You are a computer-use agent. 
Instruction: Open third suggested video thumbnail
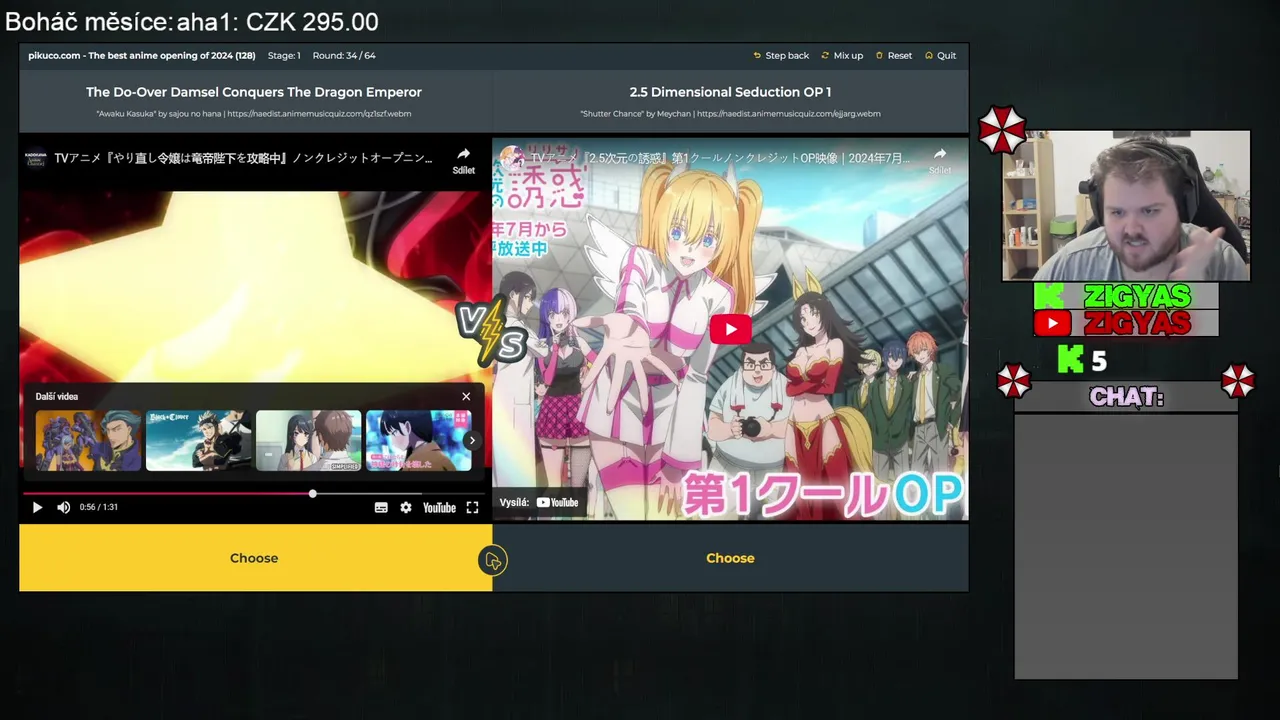pos(308,440)
